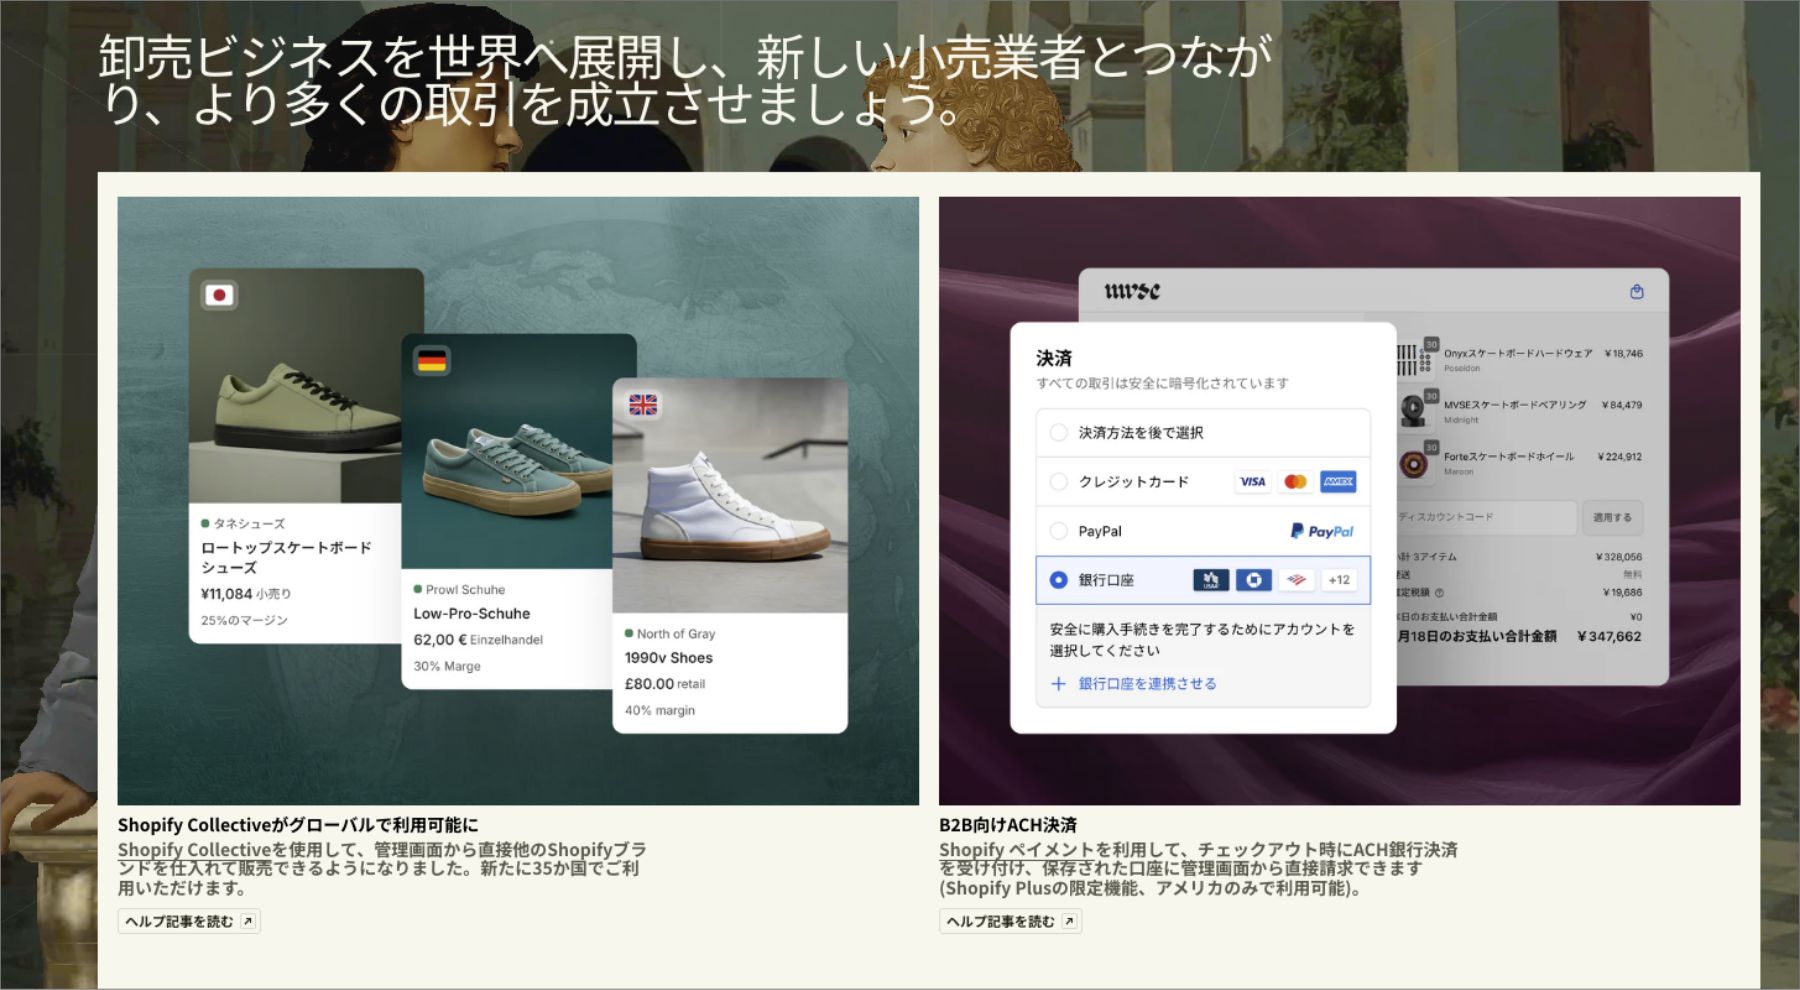Select the クレジットカード radio button
Viewport: 1800px width, 990px height.
click(x=1058, y=482)
